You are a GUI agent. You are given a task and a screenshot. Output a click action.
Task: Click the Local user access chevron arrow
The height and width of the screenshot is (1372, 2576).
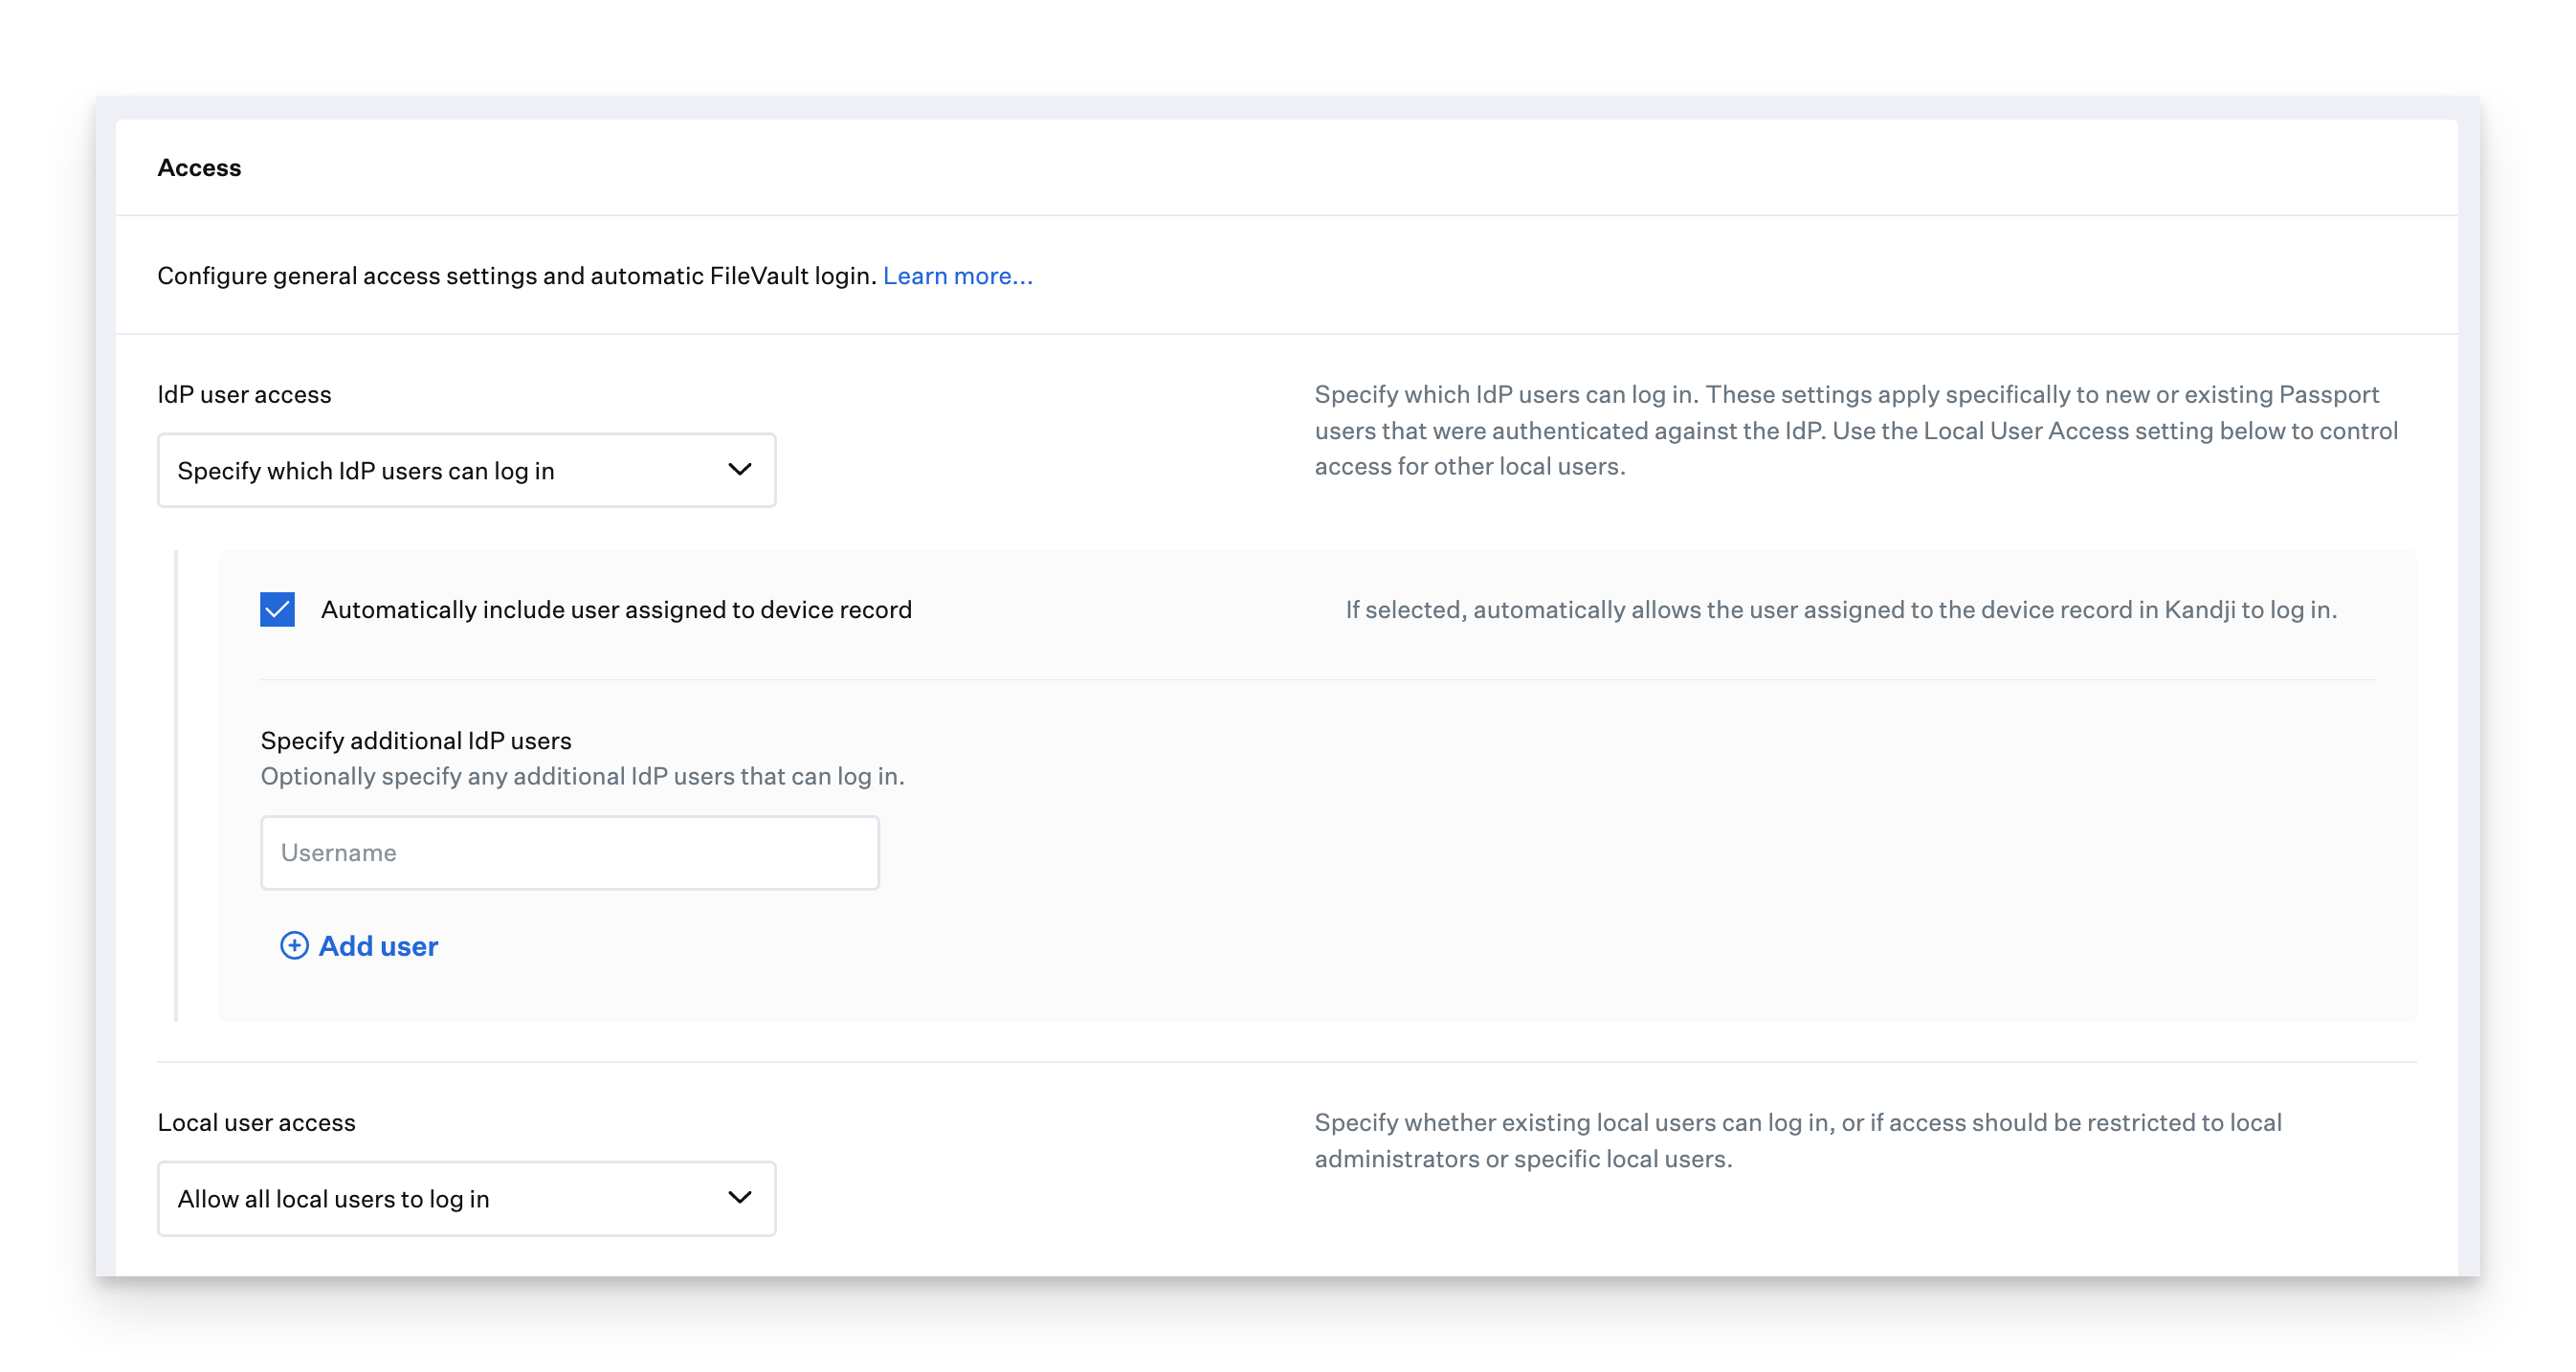point(739,1198)
